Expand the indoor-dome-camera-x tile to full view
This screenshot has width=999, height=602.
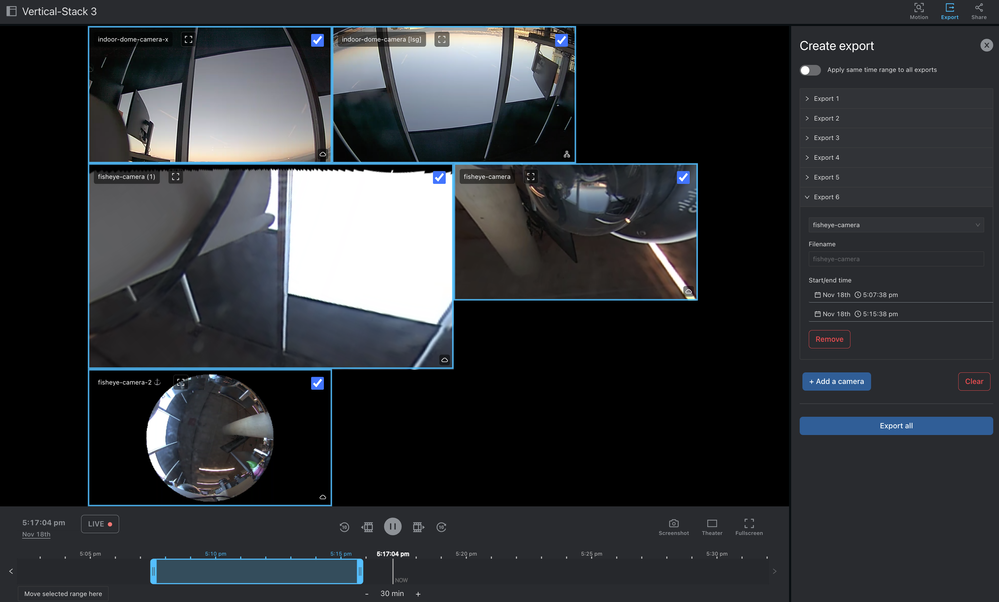188,40
